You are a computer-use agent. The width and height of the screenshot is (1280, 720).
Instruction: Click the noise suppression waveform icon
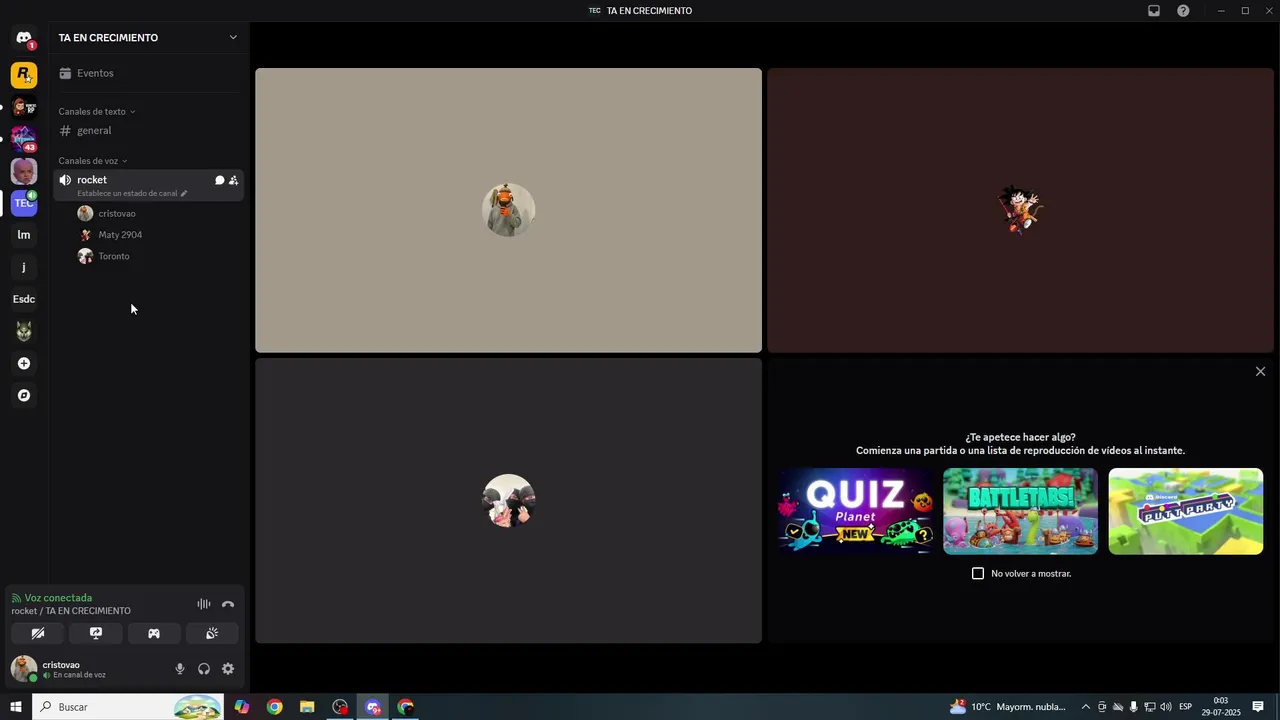coord(204,604)
